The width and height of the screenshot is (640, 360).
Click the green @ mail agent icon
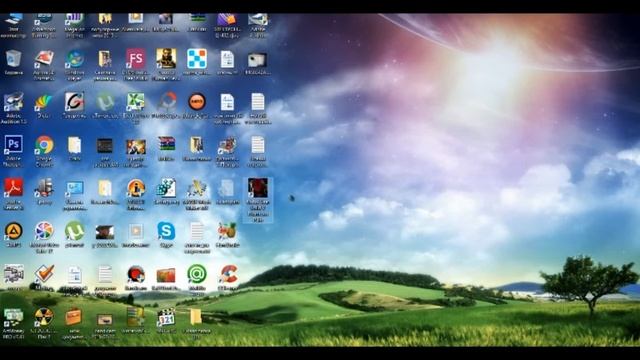197,274
